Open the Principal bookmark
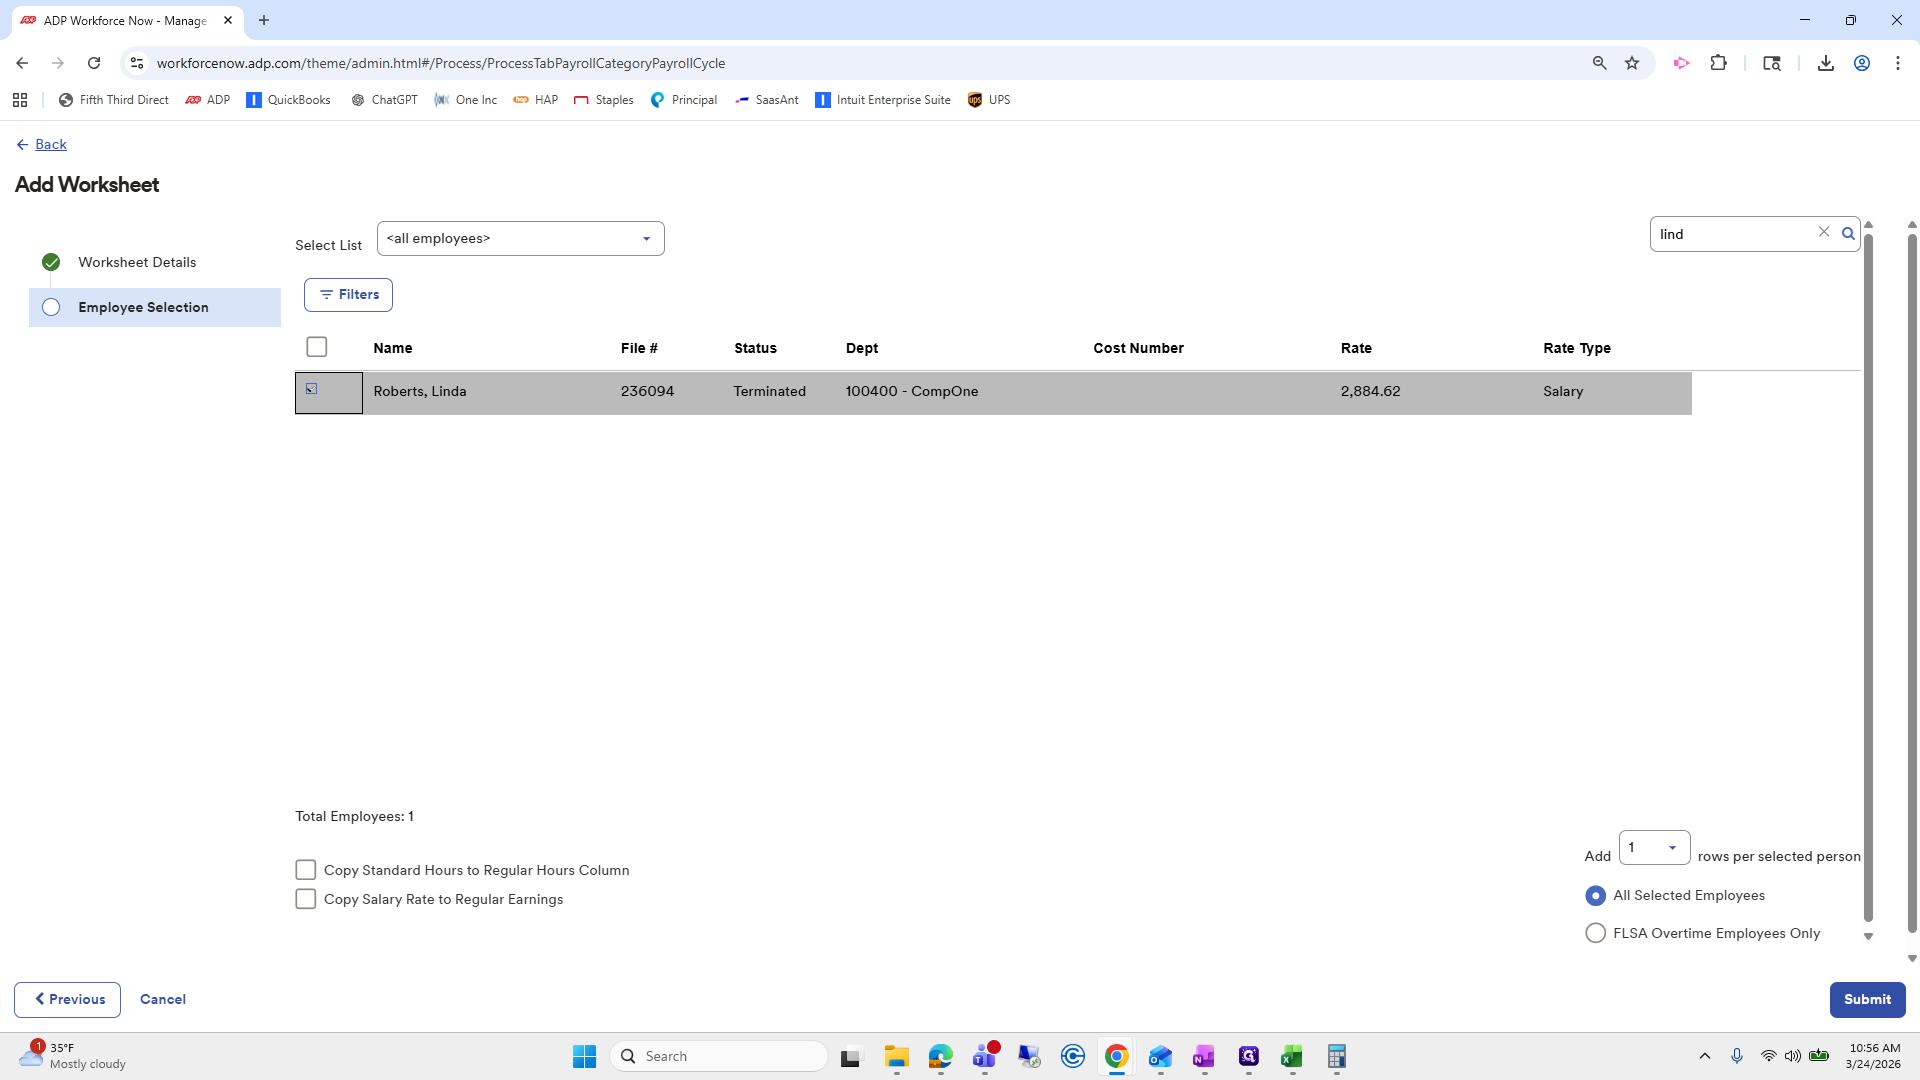The height and width of the screenshot is (1080, 1920). click(684, 100)
